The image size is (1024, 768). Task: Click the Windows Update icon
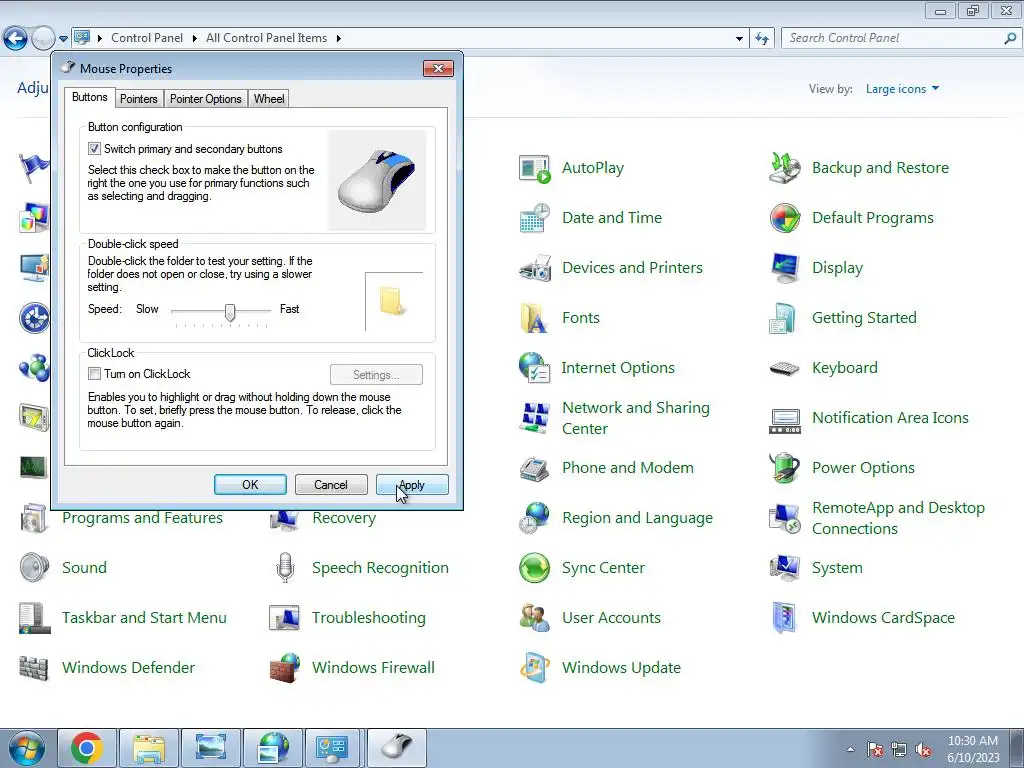534,668
